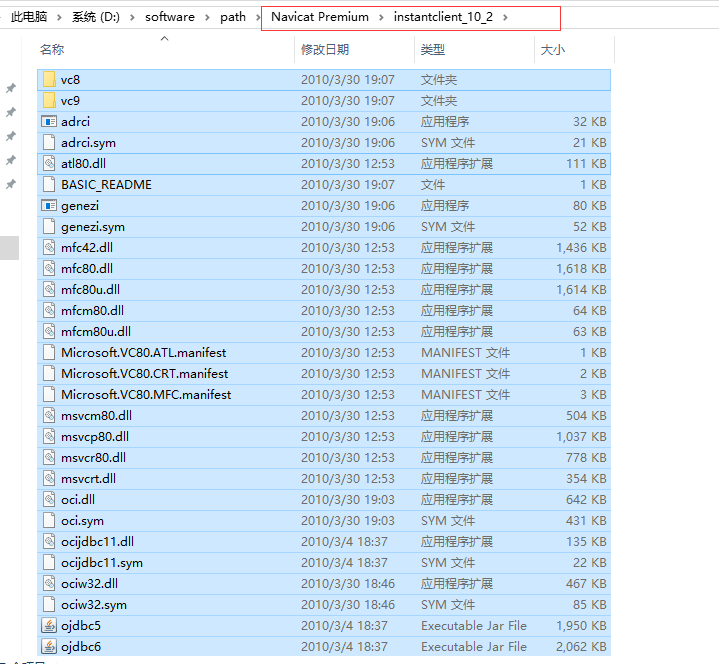
Task: Click the vc9 folder icon
Action: 49,100
